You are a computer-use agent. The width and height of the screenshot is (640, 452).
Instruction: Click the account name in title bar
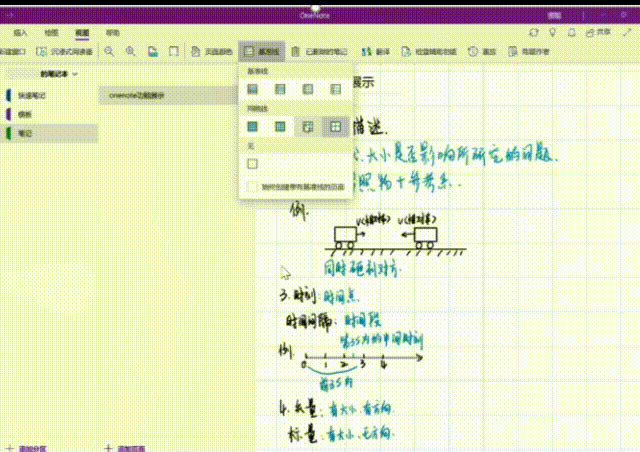point(554,16)
